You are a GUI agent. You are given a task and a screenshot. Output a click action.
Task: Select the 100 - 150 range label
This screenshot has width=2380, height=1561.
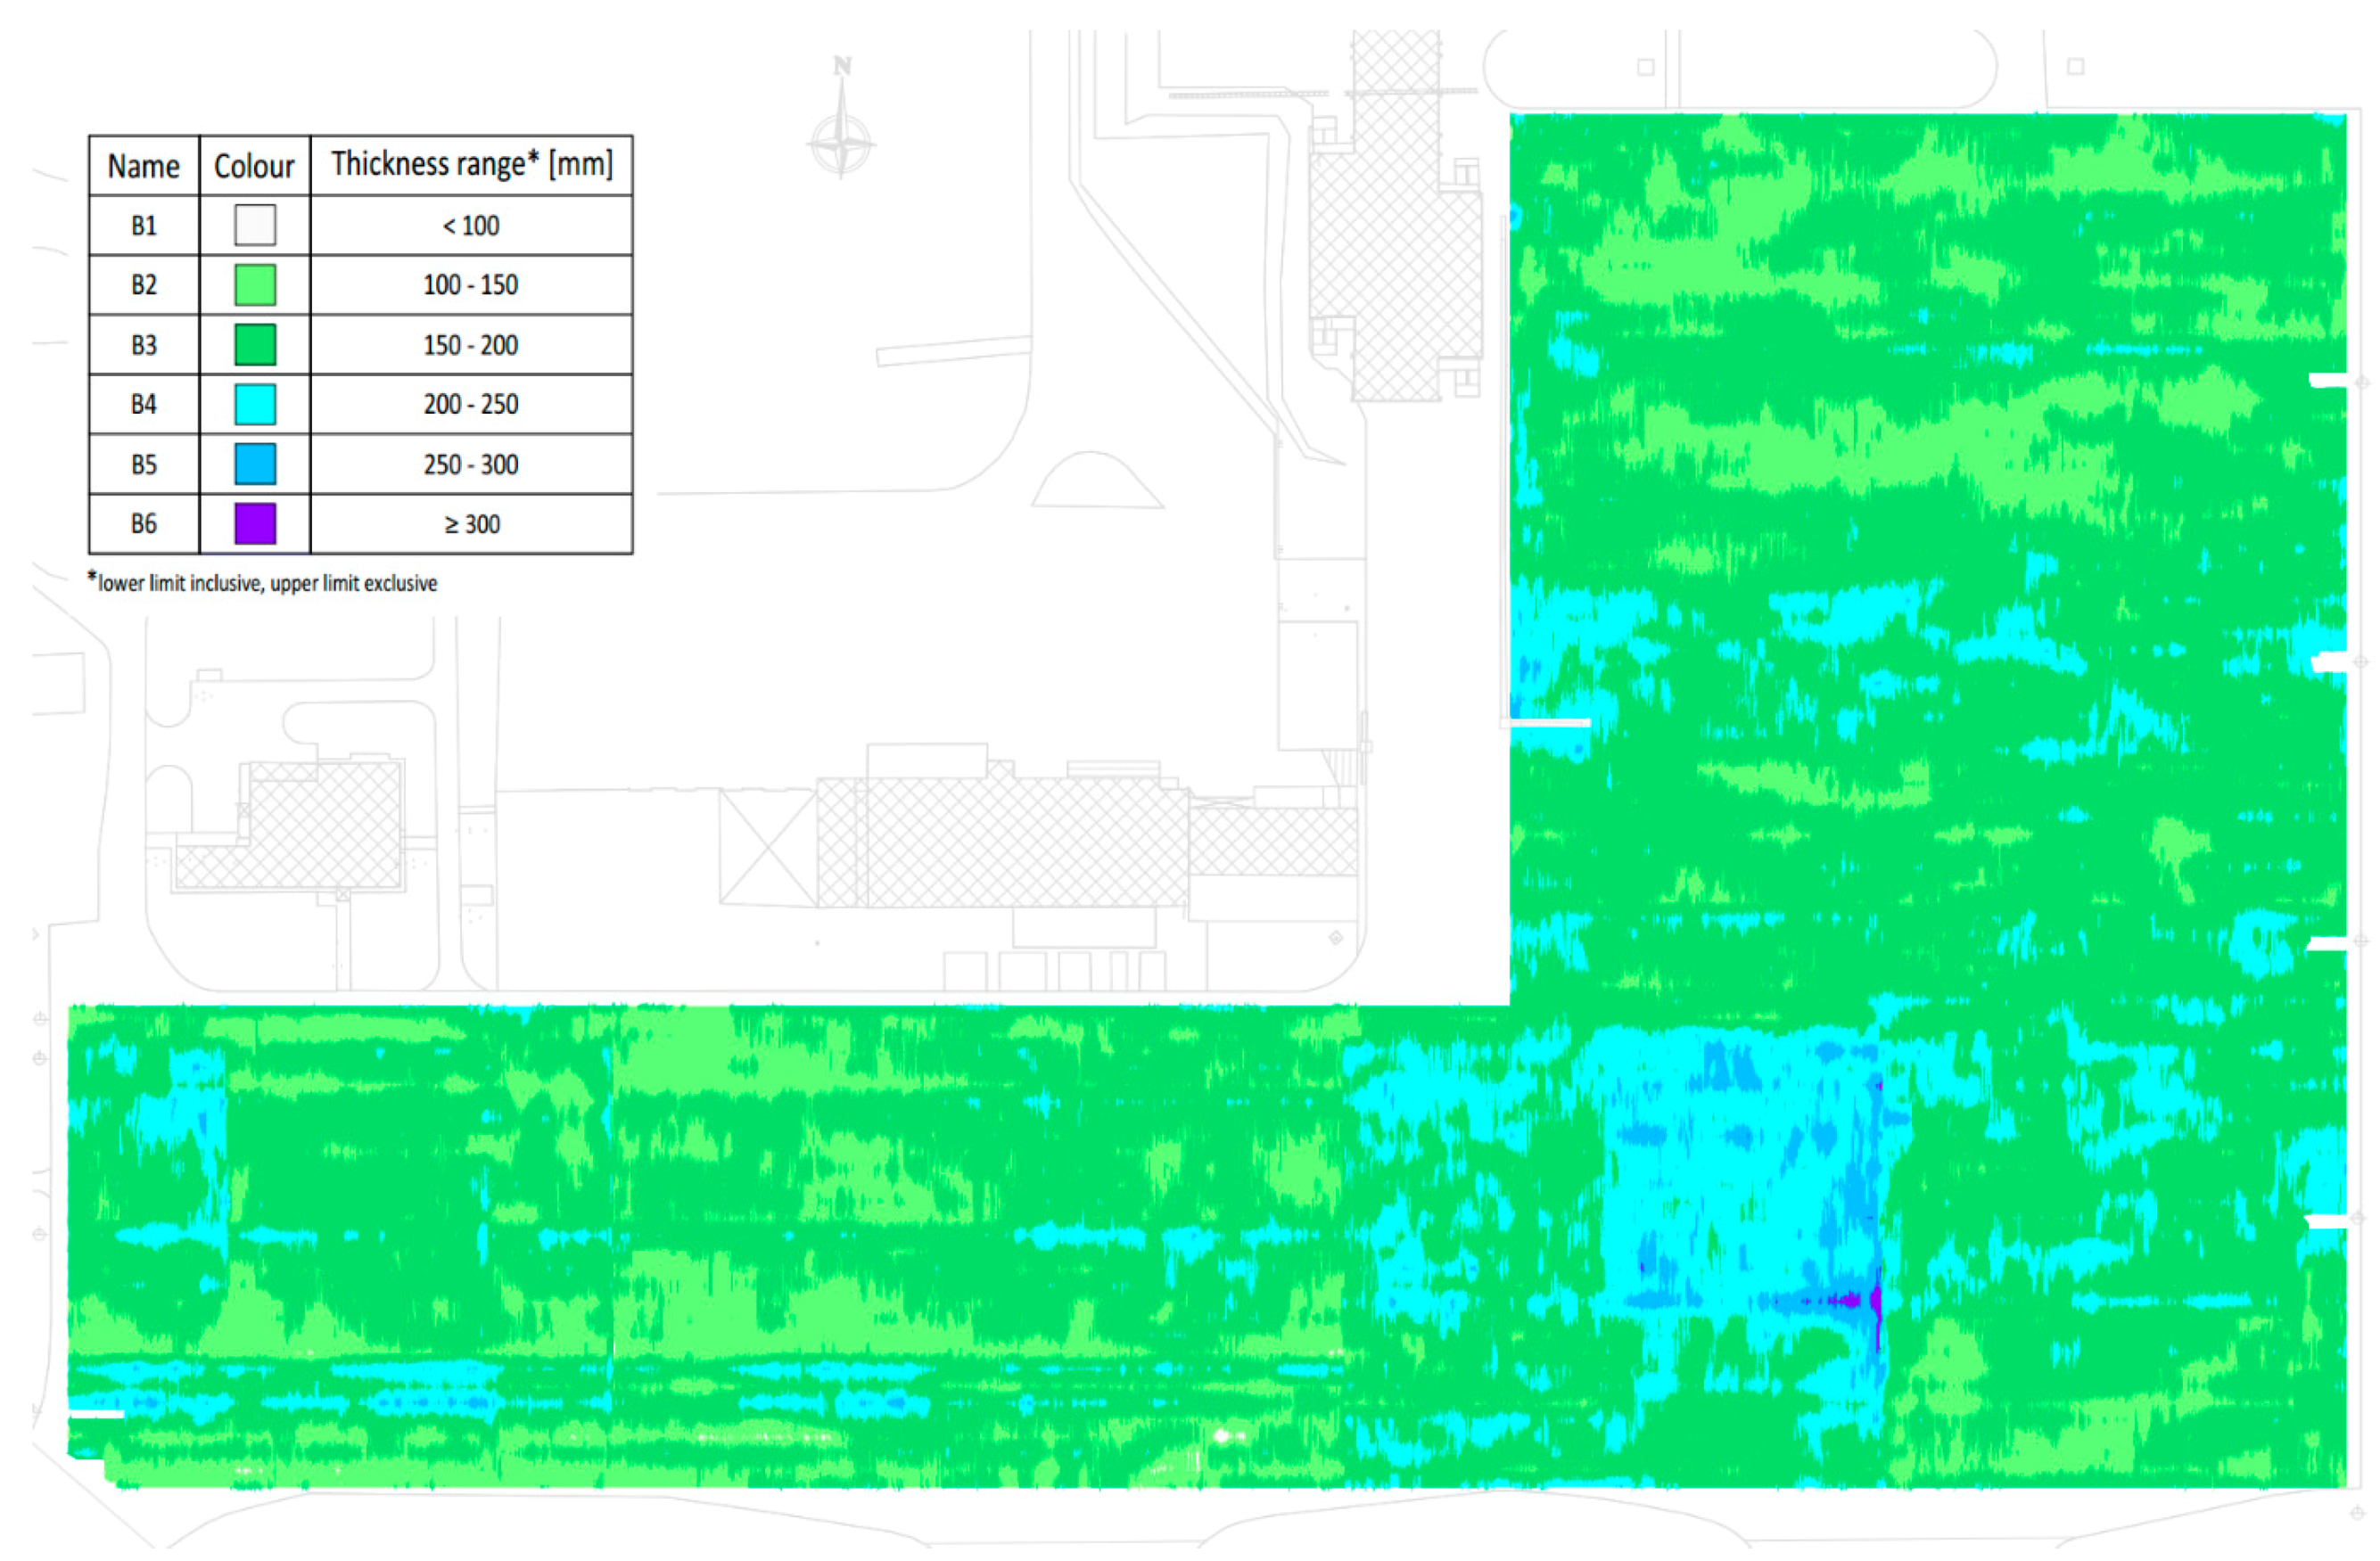(470, 285)
